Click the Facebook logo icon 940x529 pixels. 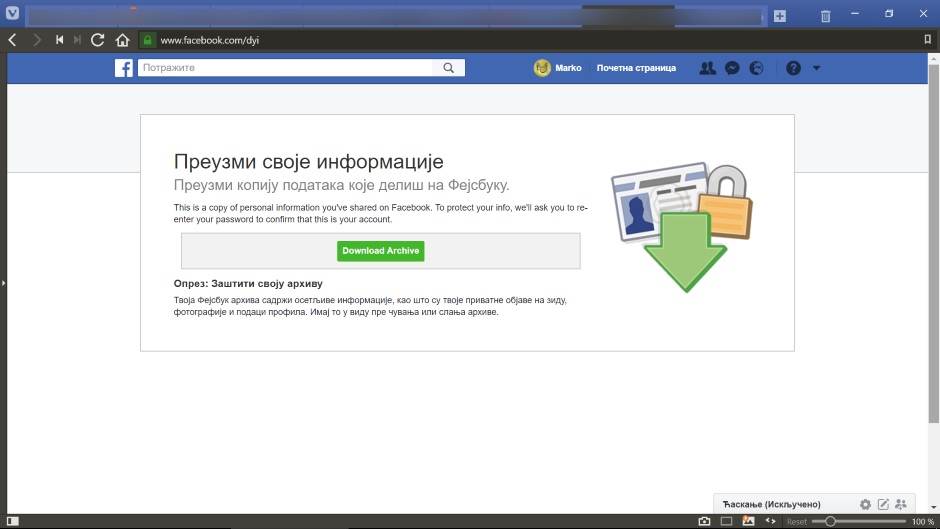[123, 68]
